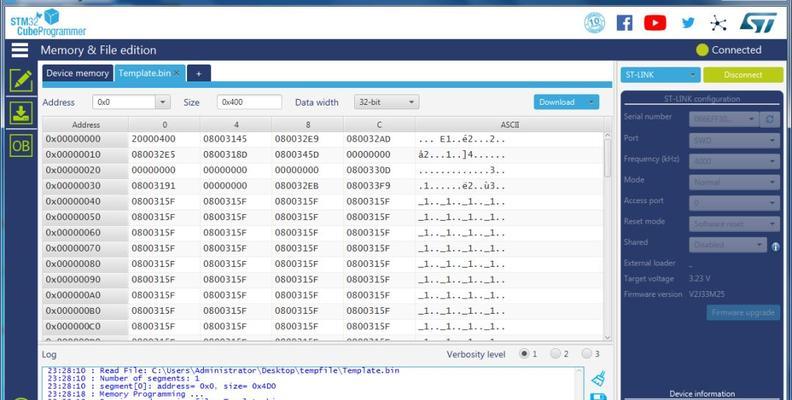Close the Template.bin tab
792x400 pixels.
(x=177, y=73)
